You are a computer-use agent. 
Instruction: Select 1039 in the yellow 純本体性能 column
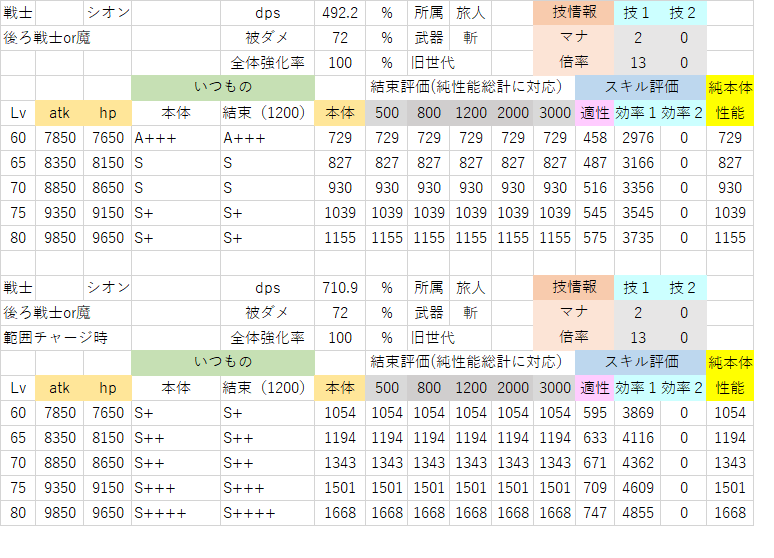click(x=730, y=213)
